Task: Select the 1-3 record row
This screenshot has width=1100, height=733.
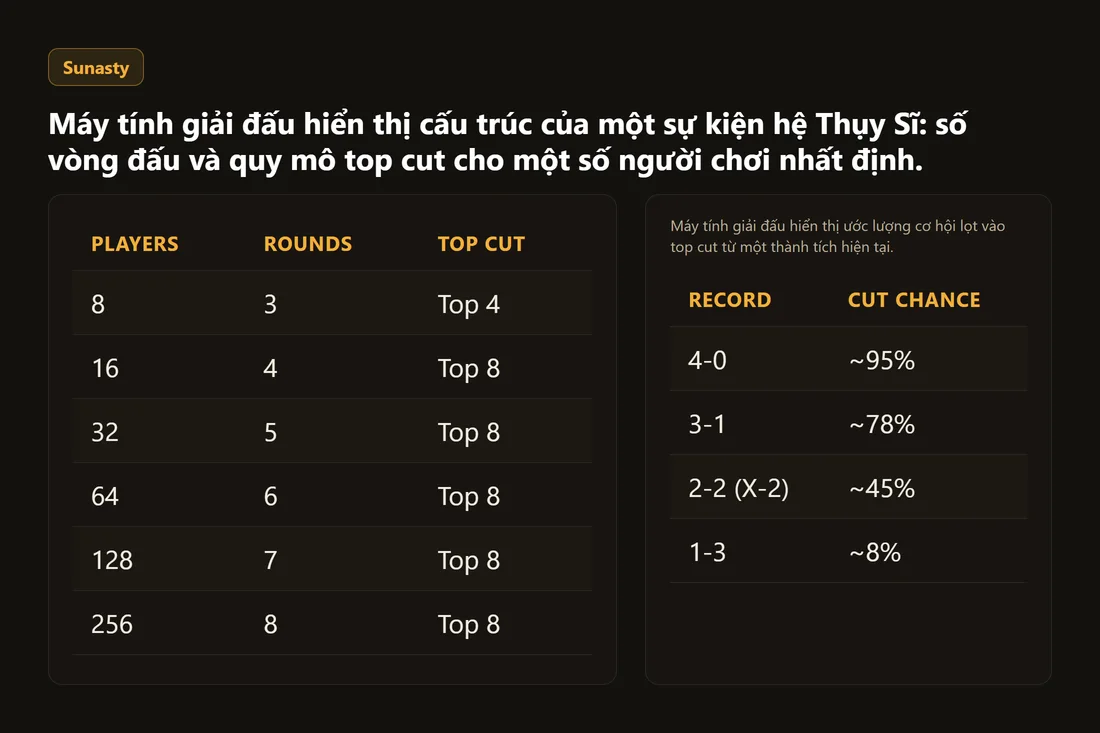Action: 848,551
